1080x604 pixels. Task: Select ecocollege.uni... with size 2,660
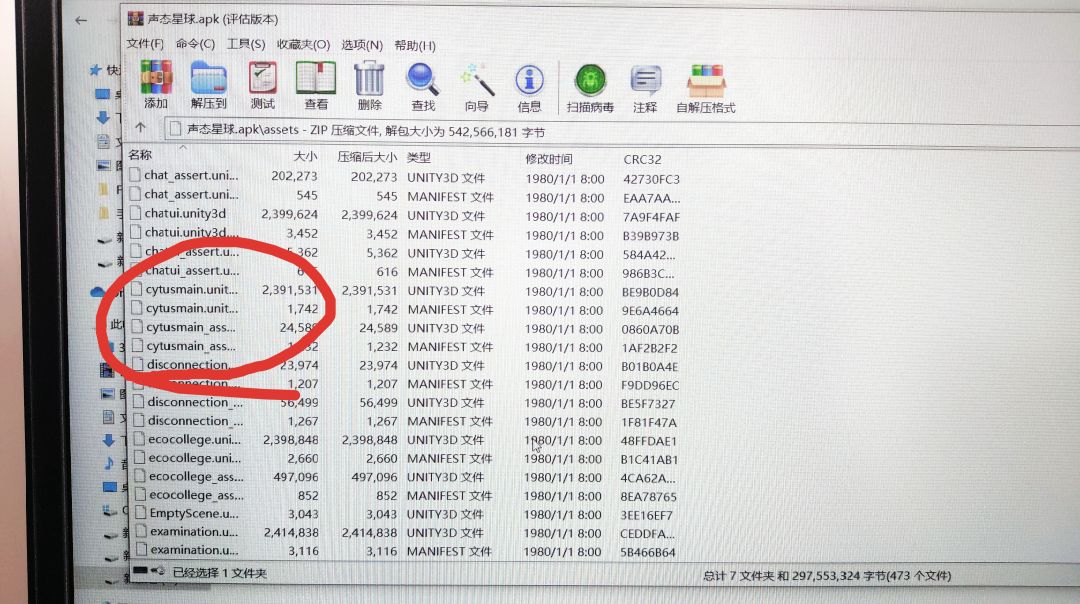[x=195, y=458]
